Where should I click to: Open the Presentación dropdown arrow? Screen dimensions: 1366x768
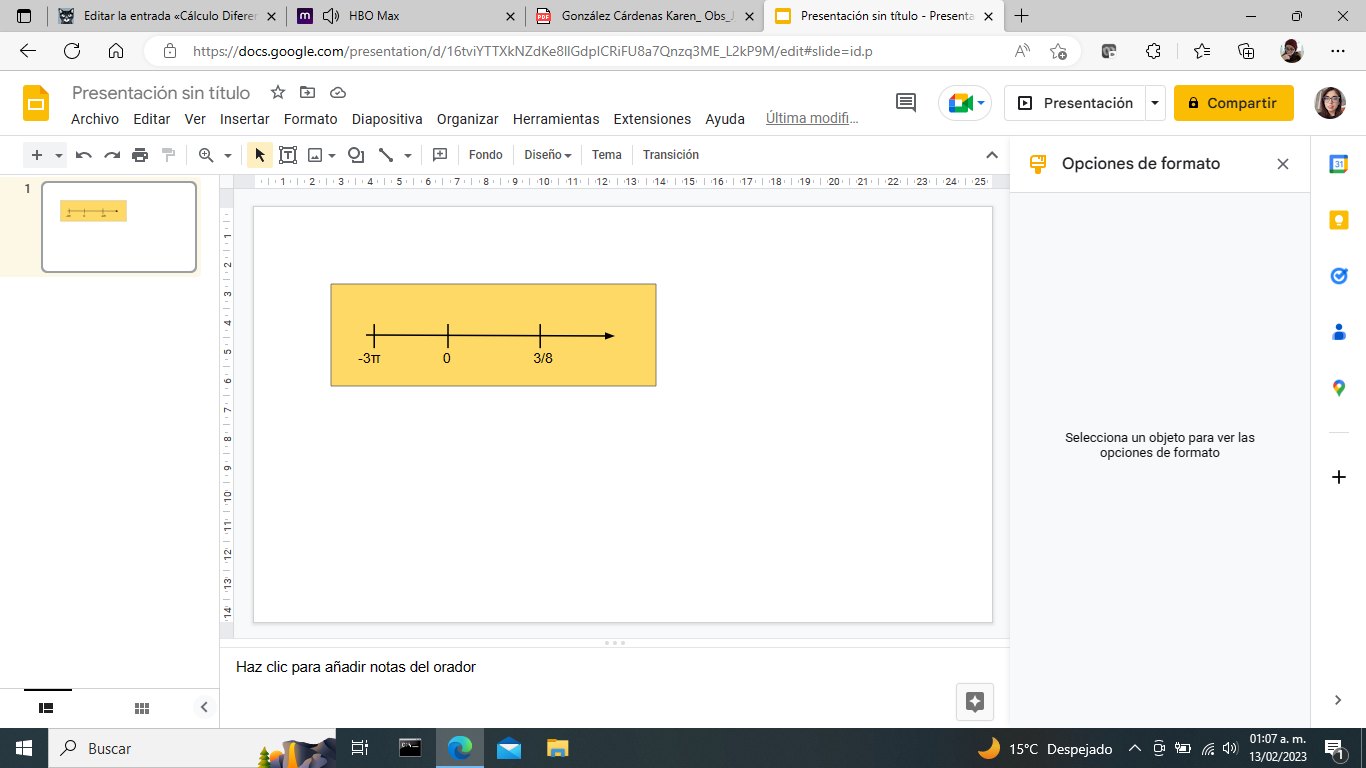[x=1155, y=103]
